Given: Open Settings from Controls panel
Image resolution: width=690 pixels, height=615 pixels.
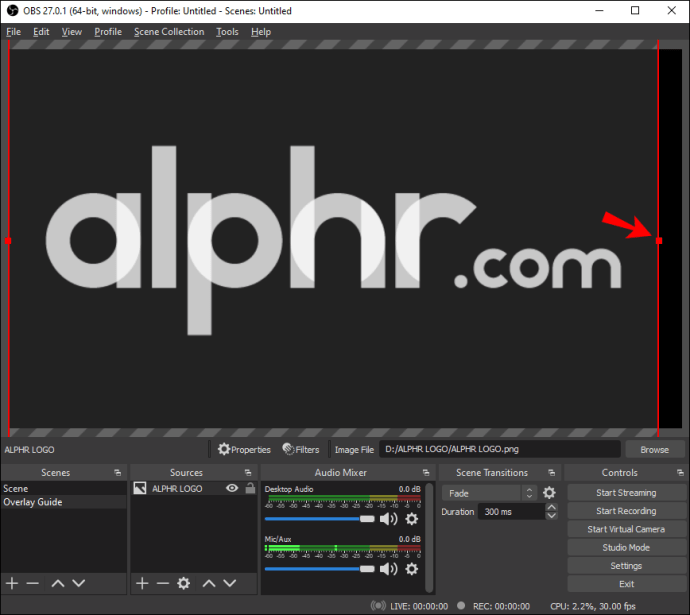Looking at the screenshot, I should point(626,566).
